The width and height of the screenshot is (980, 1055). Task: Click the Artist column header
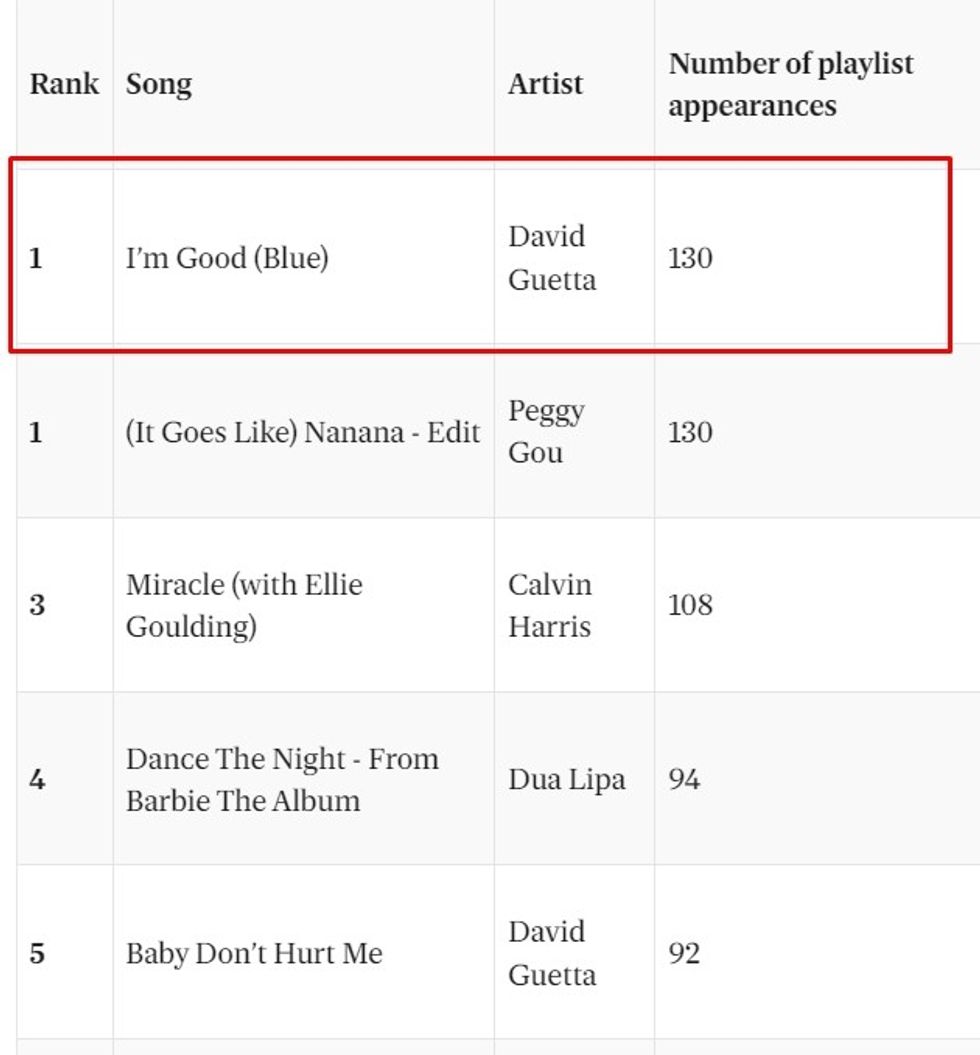(545, 83)
